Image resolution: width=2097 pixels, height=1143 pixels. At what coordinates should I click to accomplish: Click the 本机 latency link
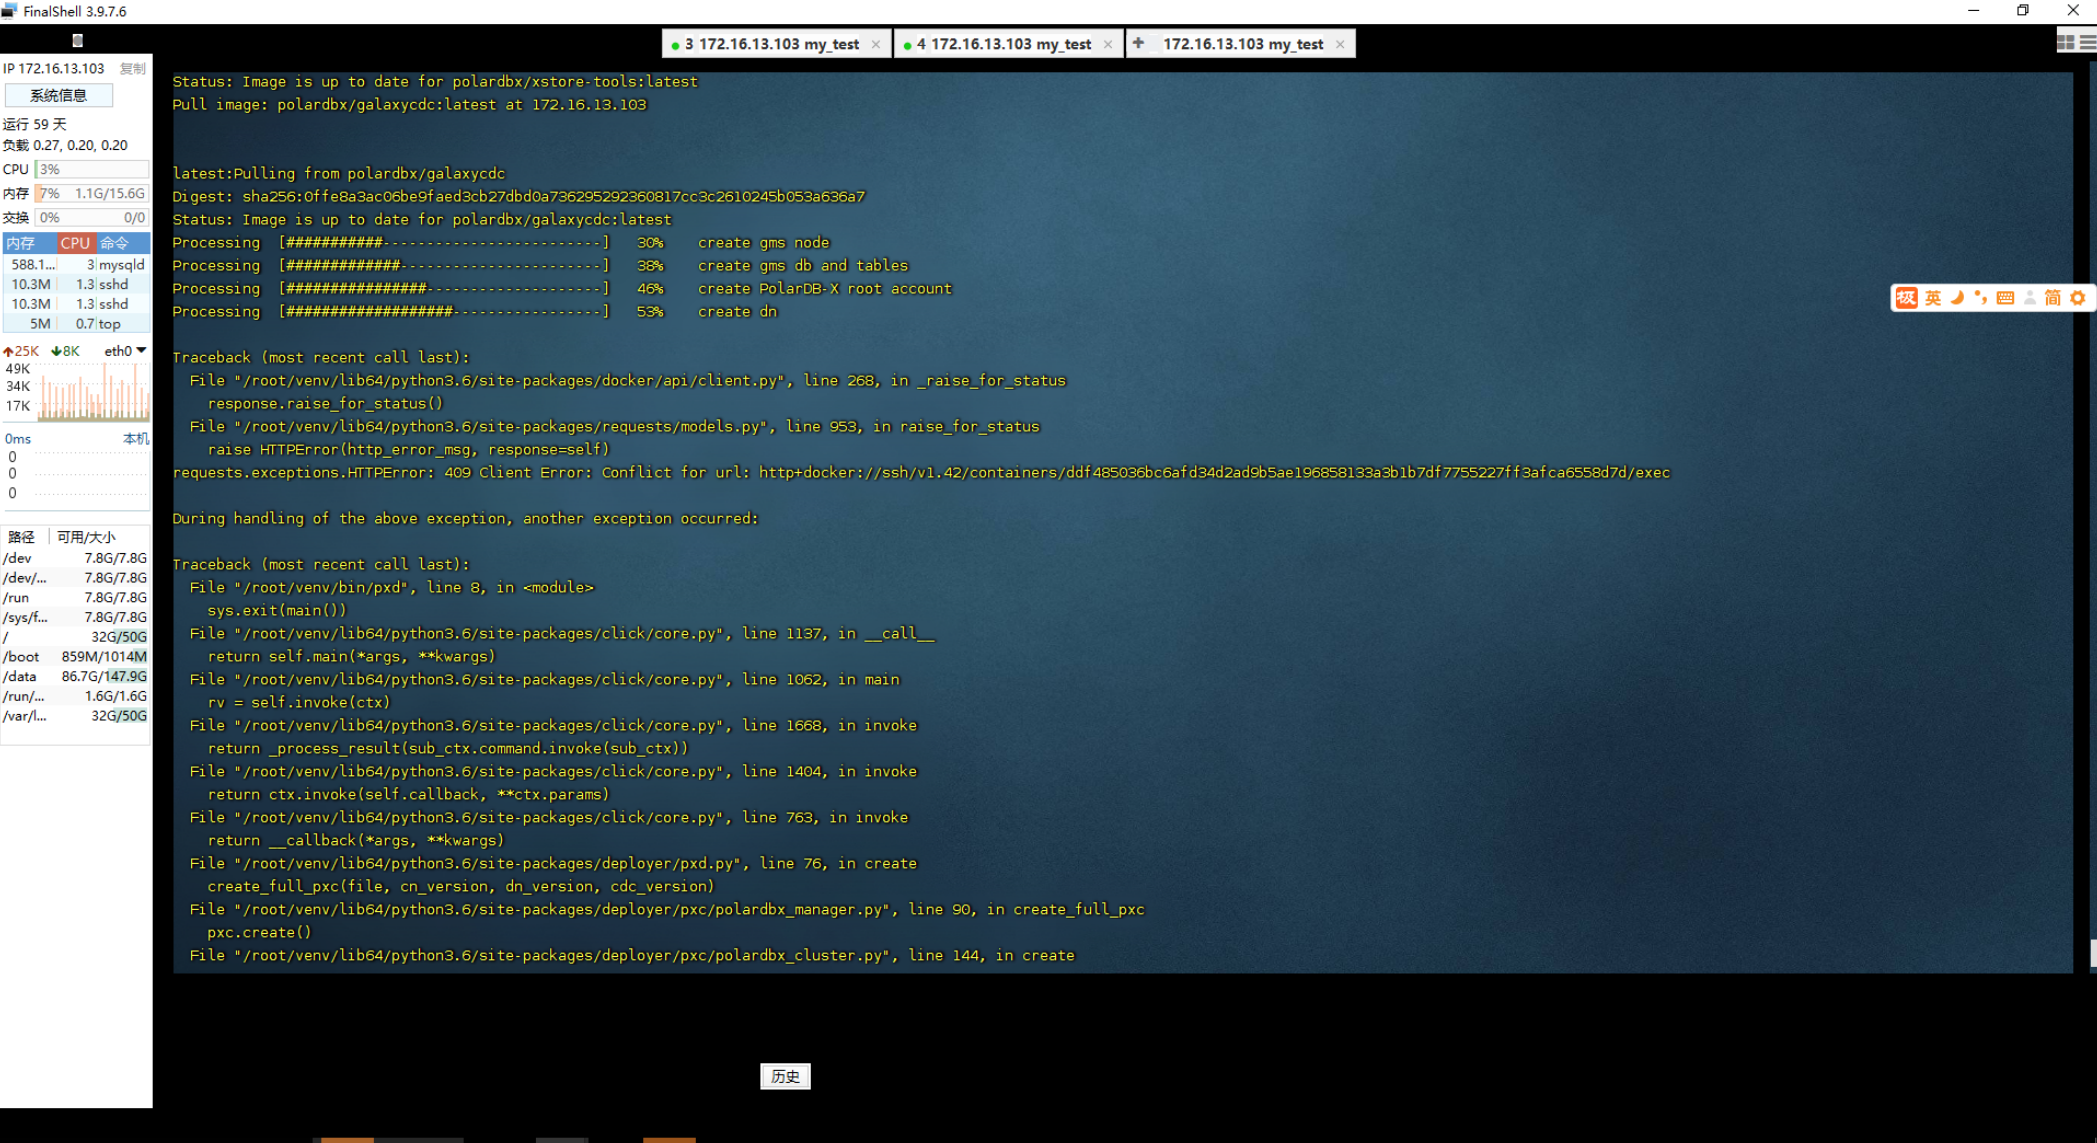(x=136, y=439)
